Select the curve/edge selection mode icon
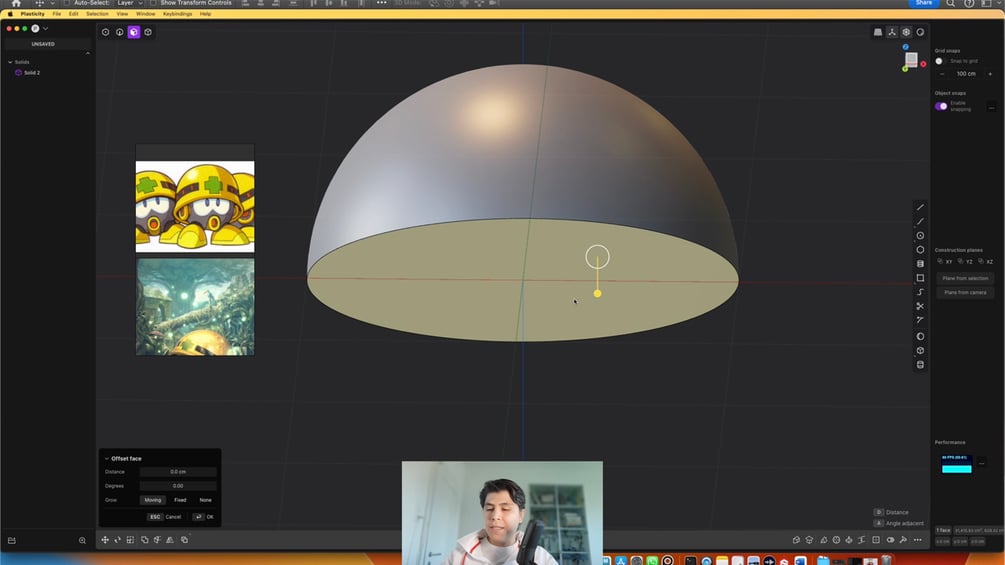 [x=120, y=32]
